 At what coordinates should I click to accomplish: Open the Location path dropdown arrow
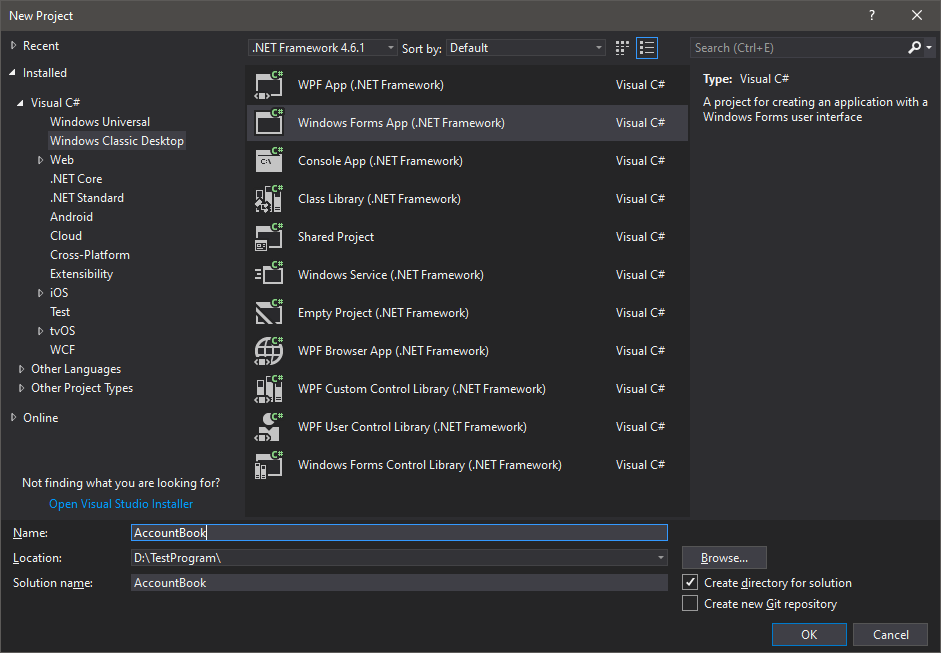coord(660,558)
